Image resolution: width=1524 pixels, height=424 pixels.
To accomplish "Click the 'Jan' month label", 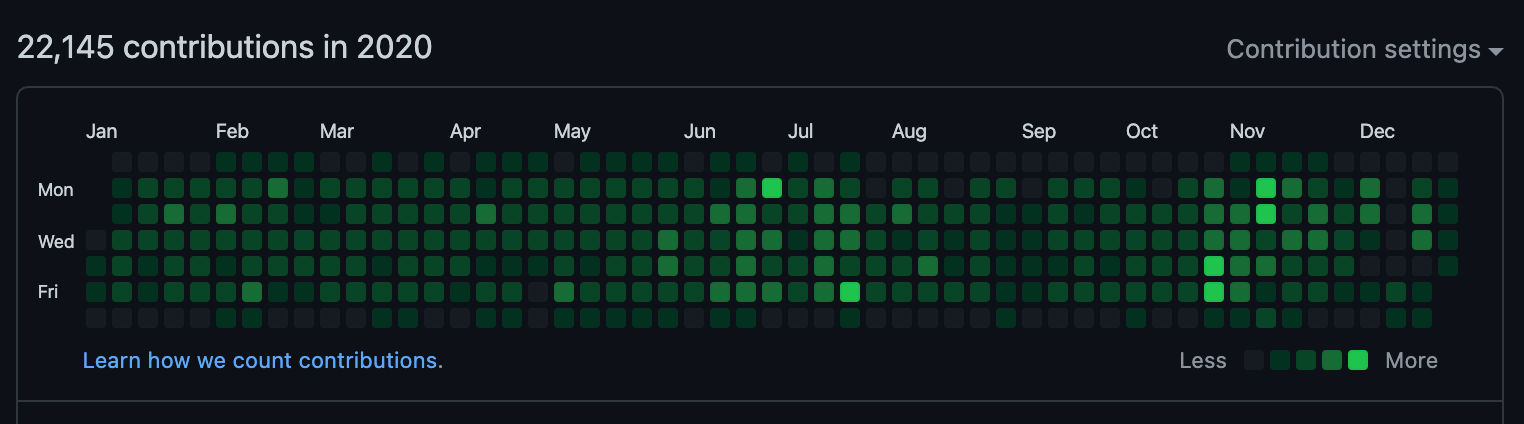I will tap(101, 131).
